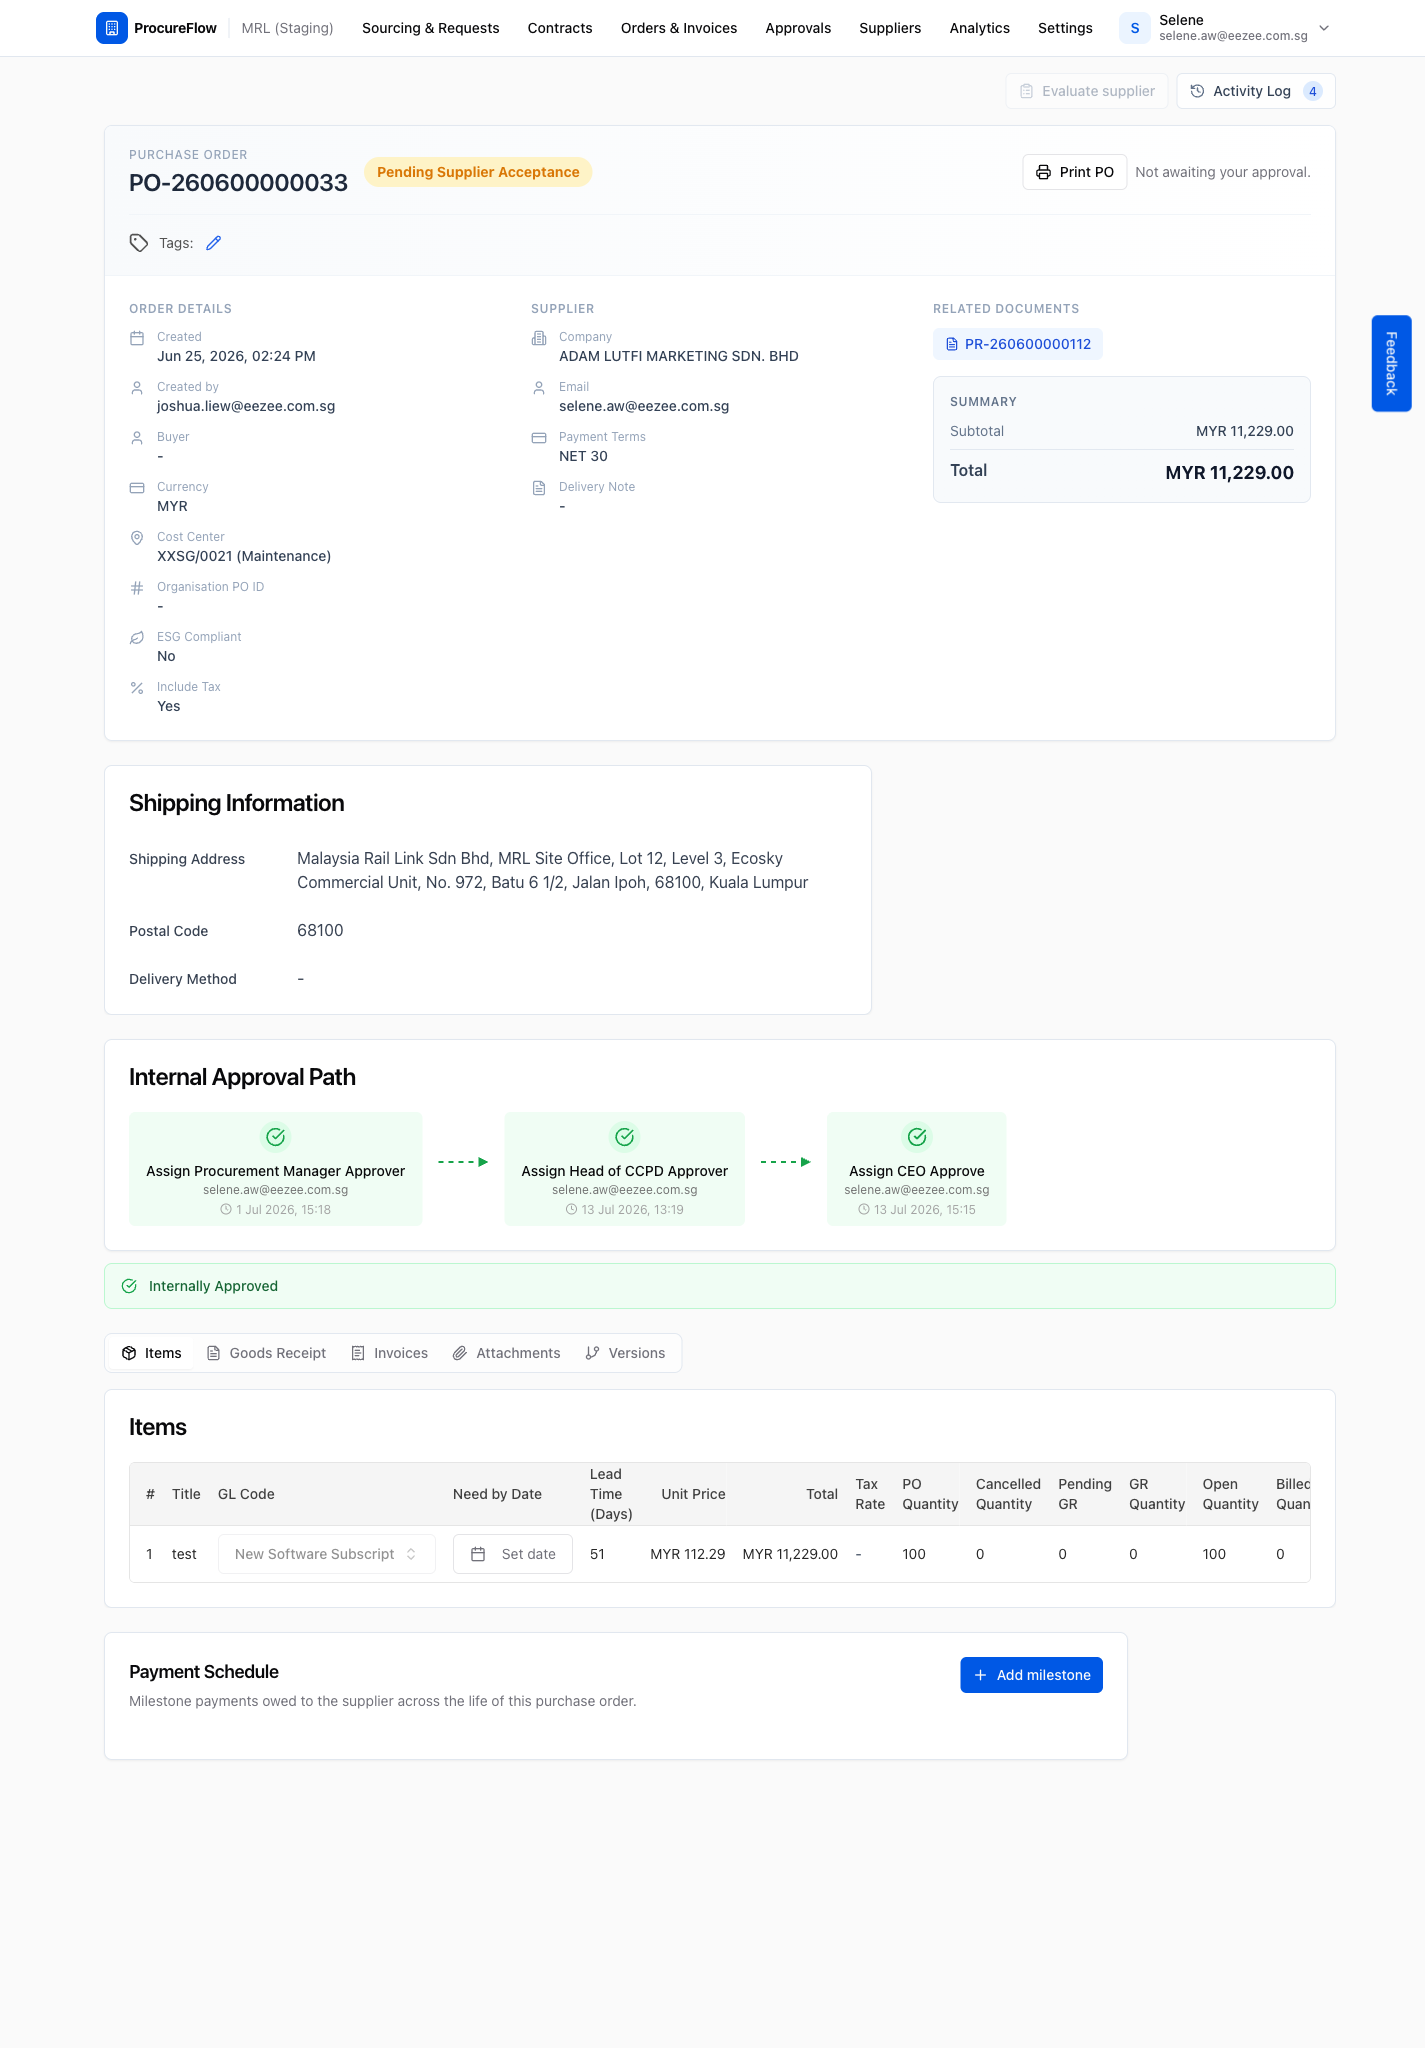
Task: Click the Lead Time value 51
Action: point(597,1554)
